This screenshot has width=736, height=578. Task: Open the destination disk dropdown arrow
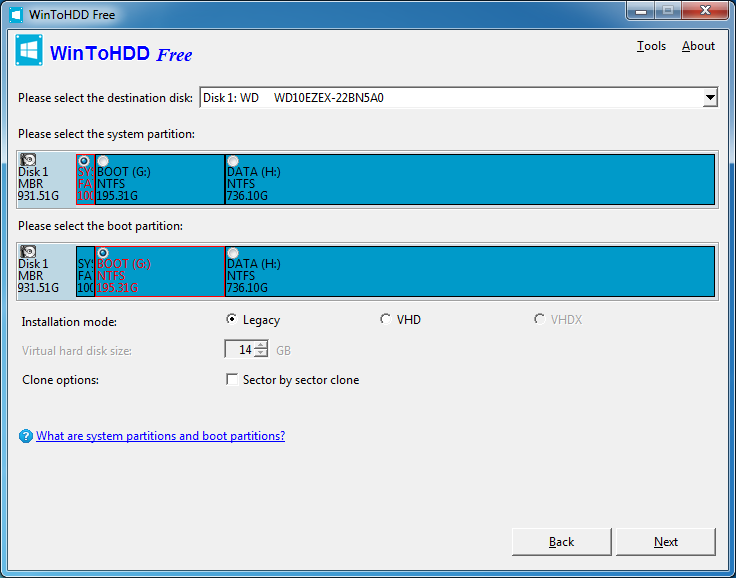(x=710, y=98)
